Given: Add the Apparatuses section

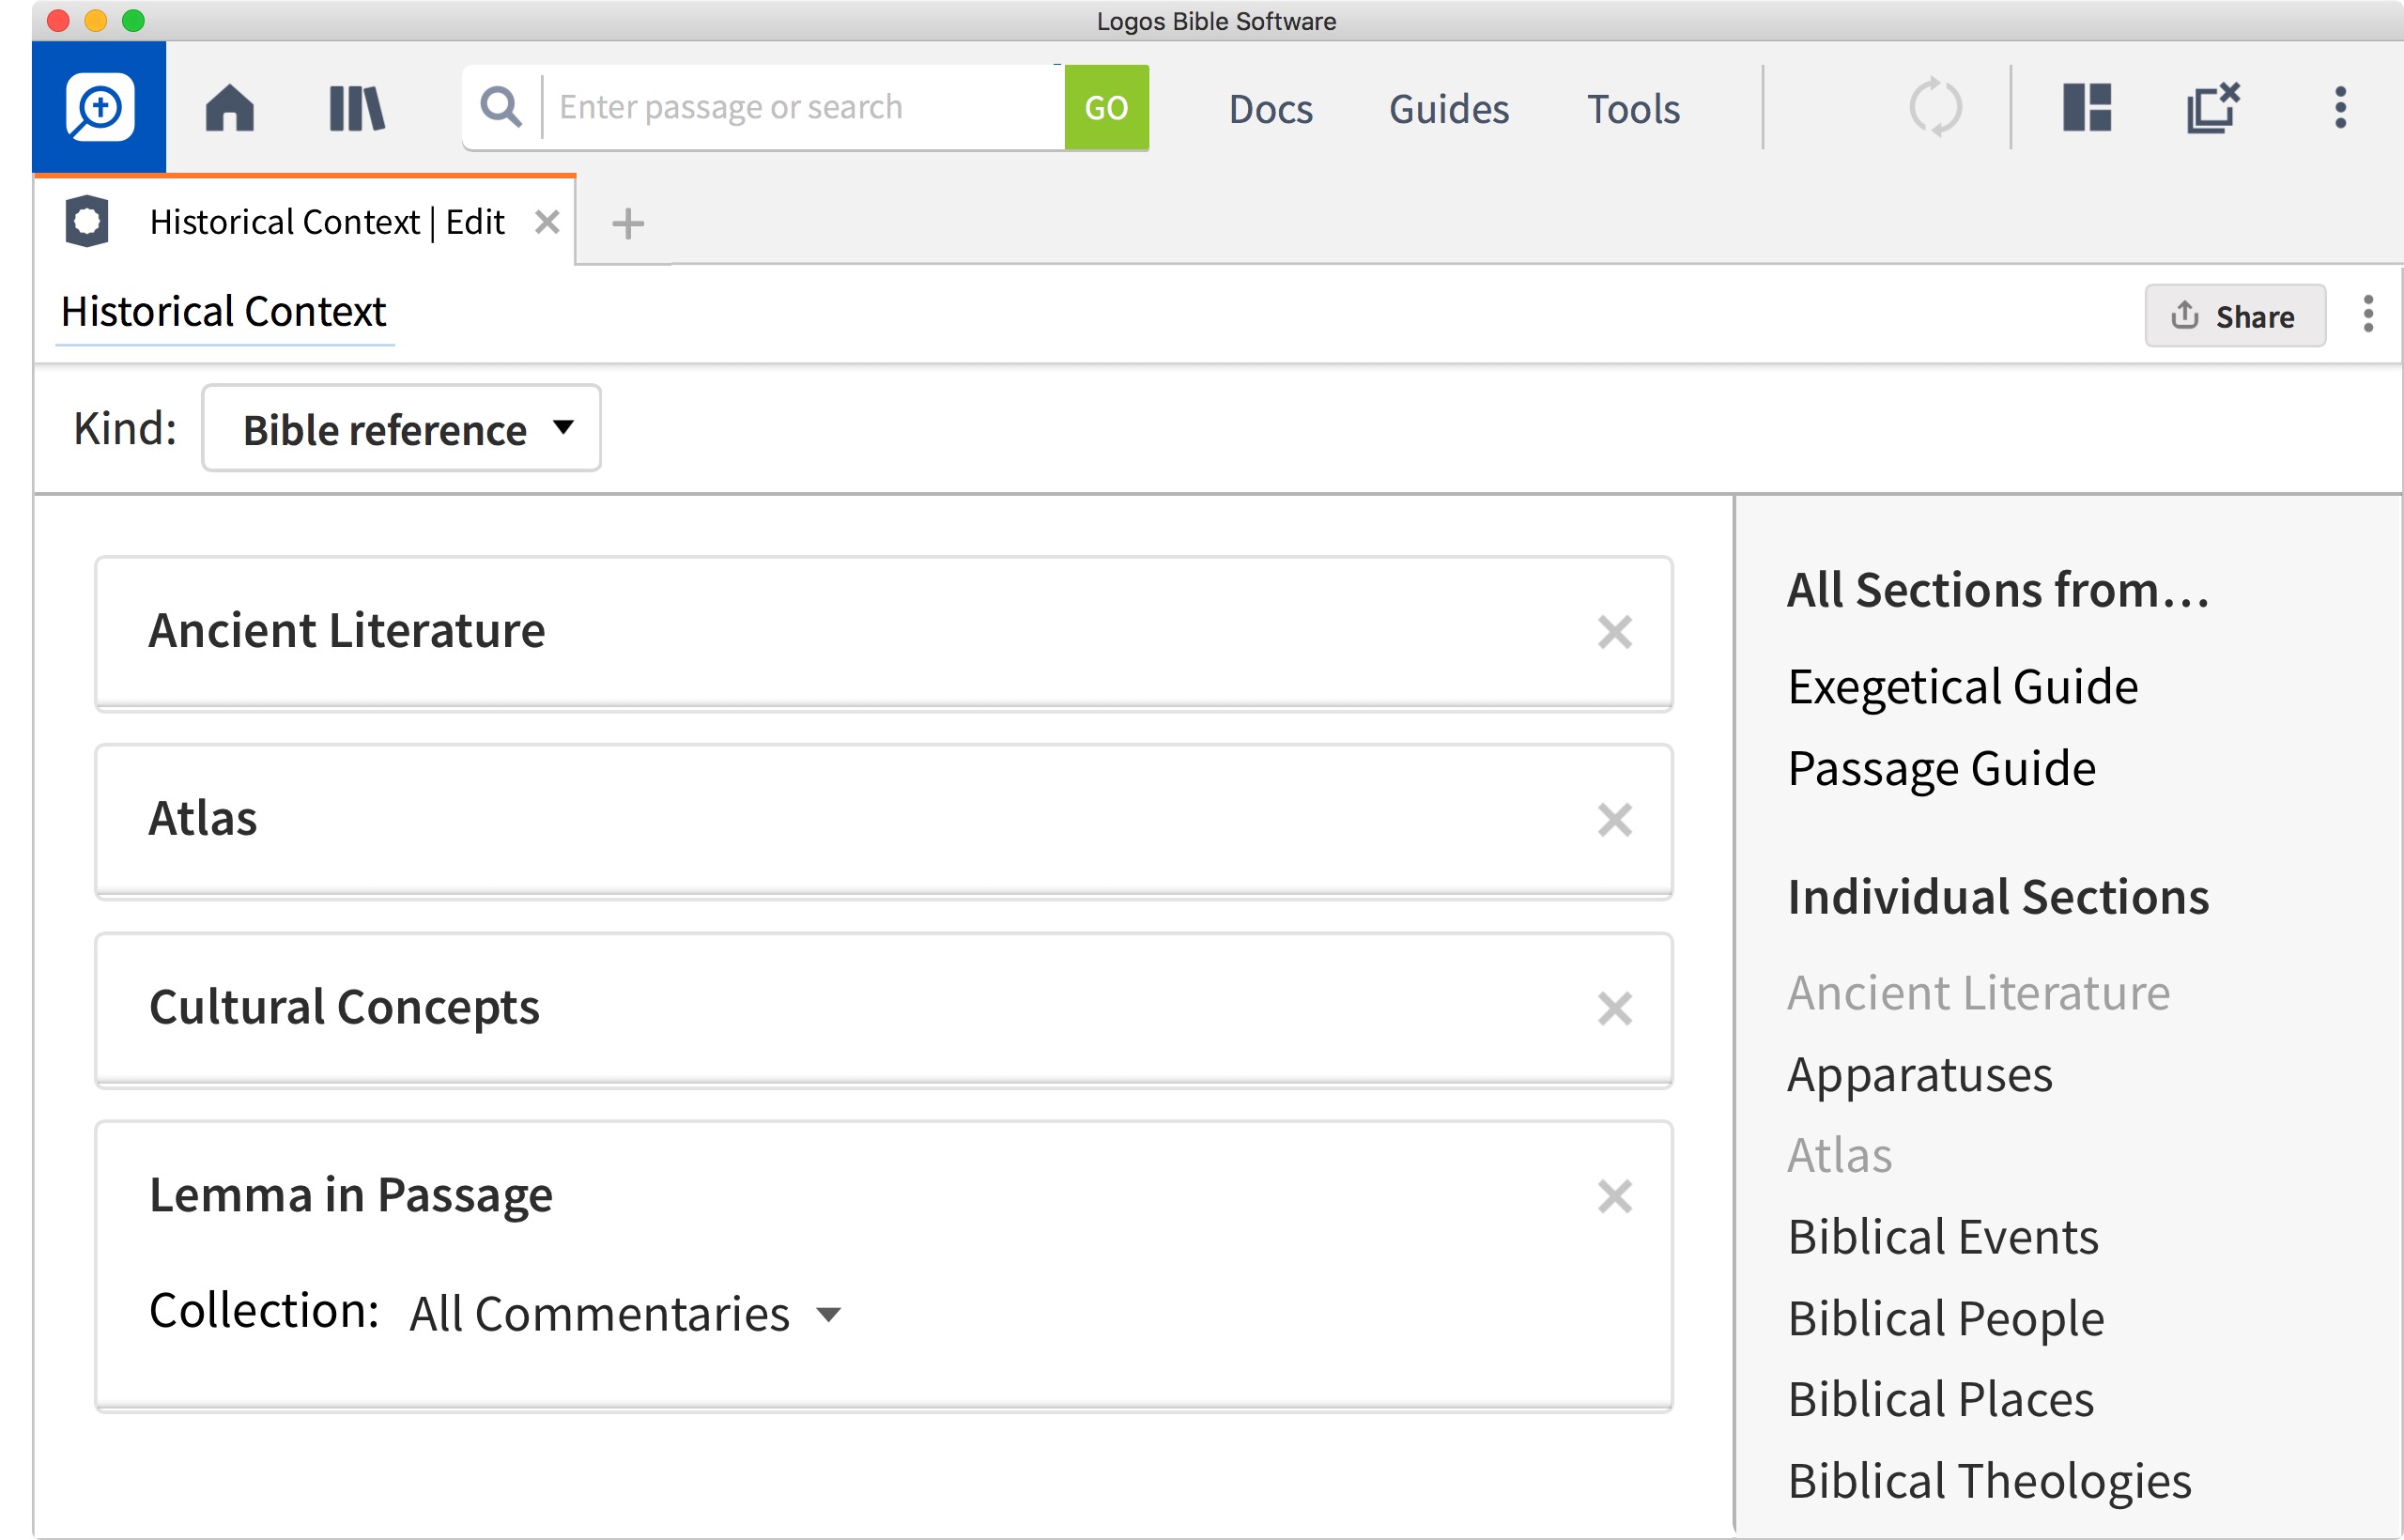Looking at the screenshot, I should click(1919, 1074).
